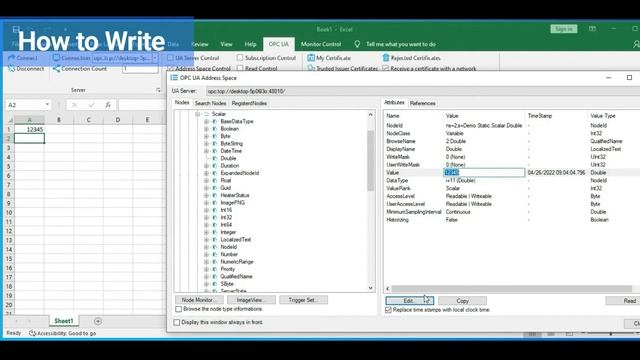640x360 pixels.
Task: Toggle Subscription Control checkbox
Action: click(x=240, y=58)
